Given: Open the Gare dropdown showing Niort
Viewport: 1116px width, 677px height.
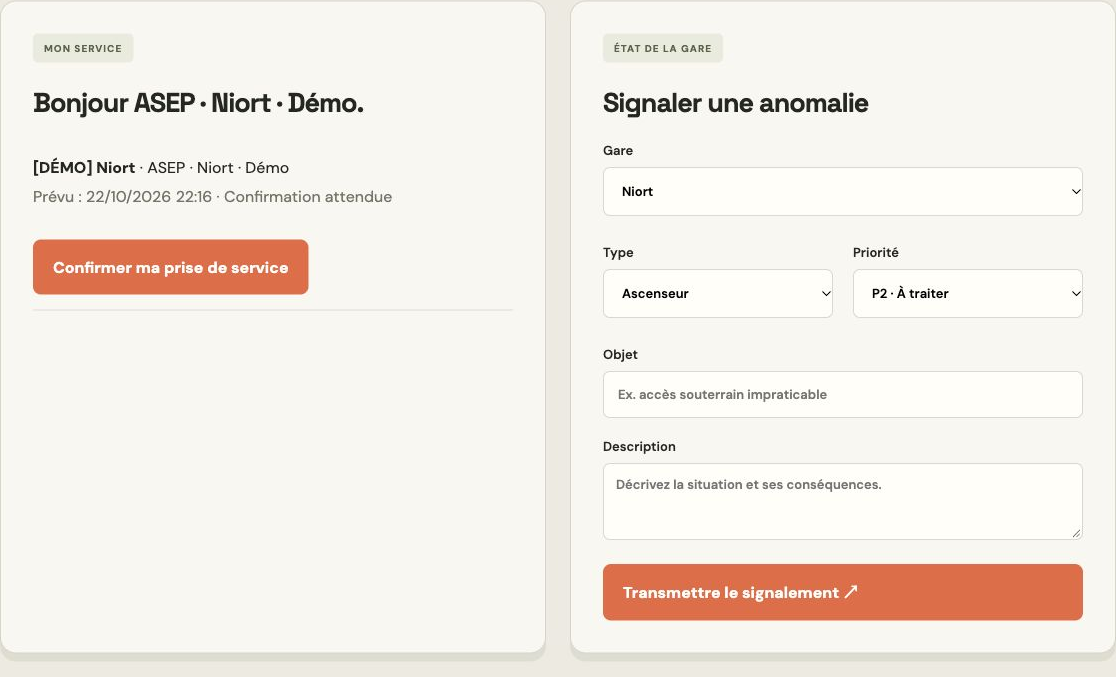Looking at the screenshot, I should coord(843,191).
